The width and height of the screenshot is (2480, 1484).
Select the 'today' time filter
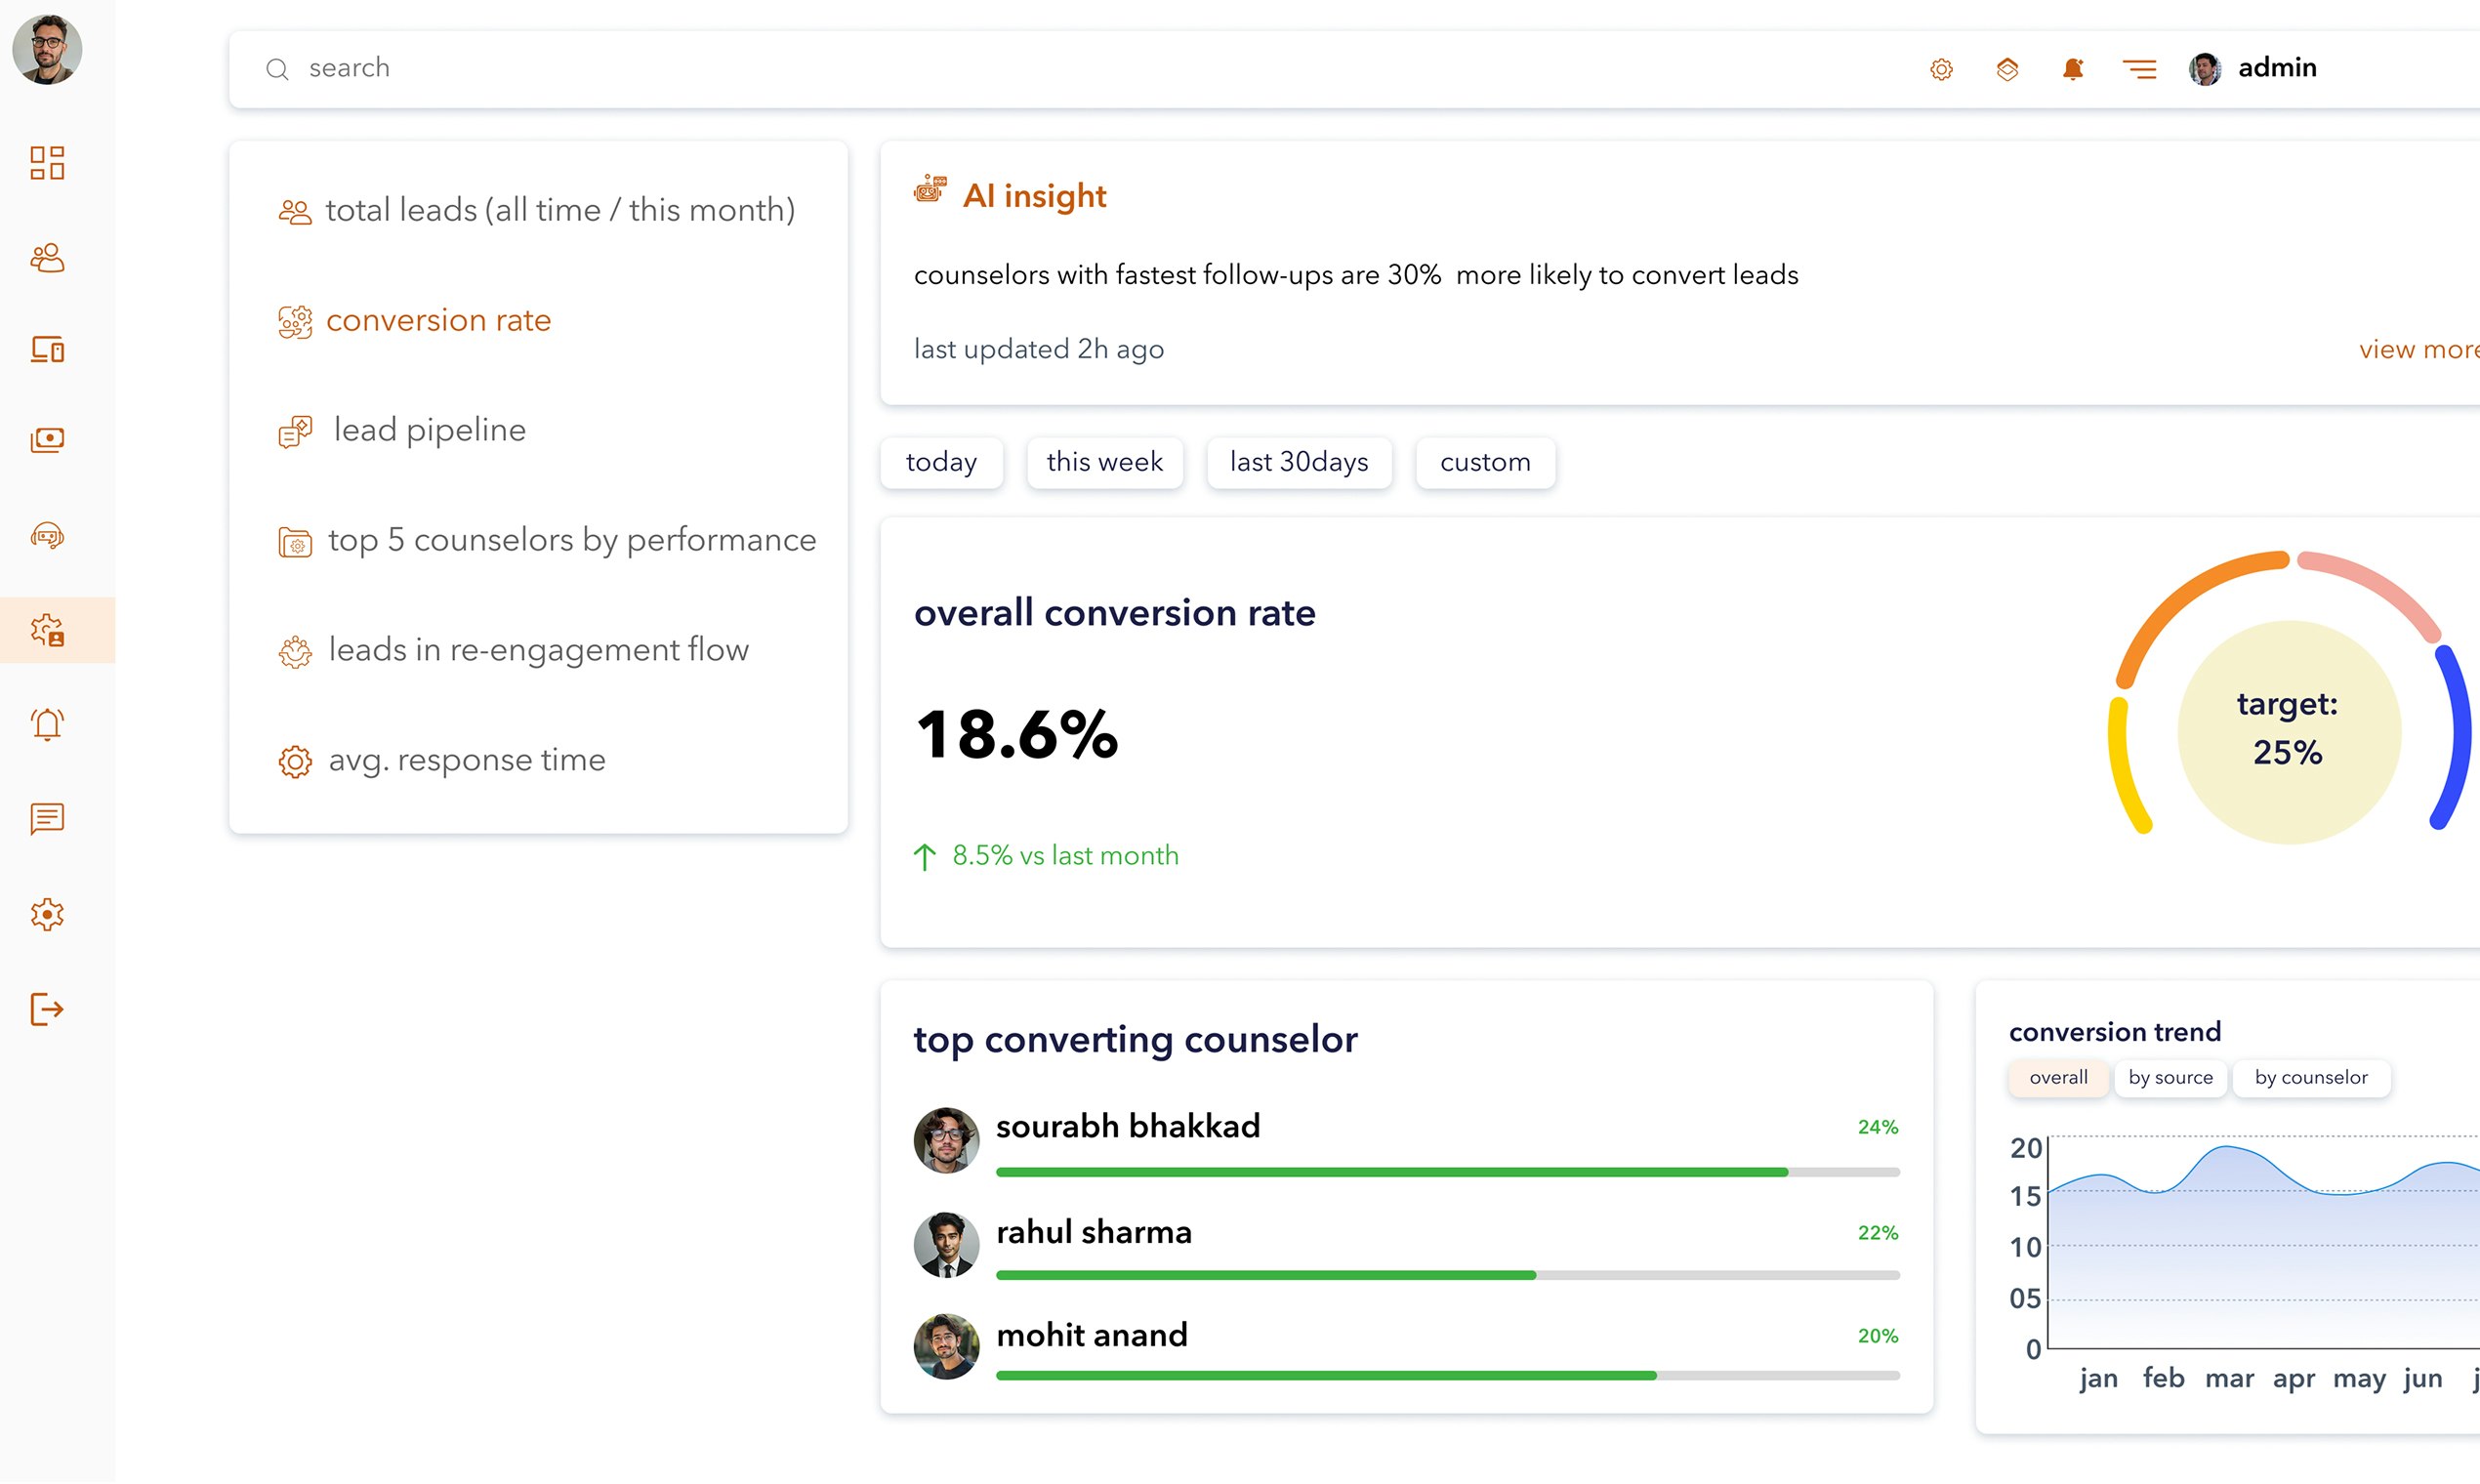941,462
